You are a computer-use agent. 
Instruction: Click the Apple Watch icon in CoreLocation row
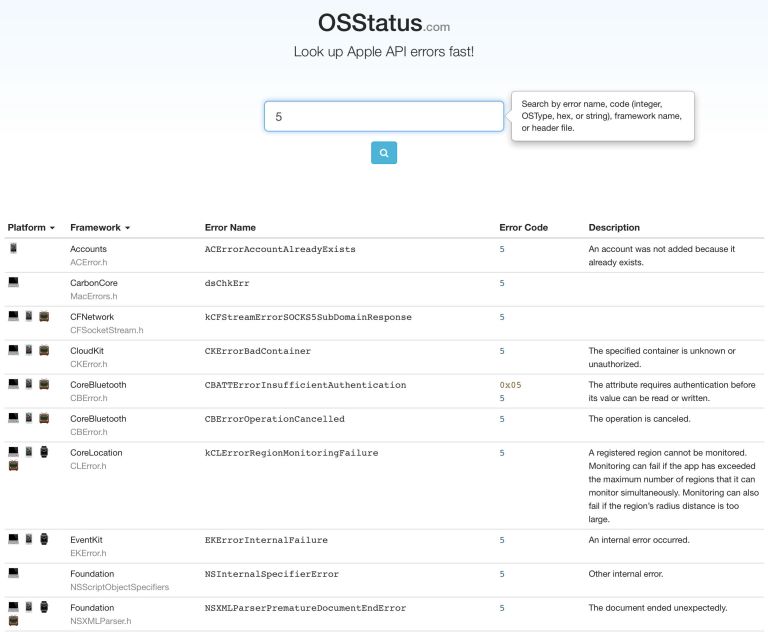44,452
